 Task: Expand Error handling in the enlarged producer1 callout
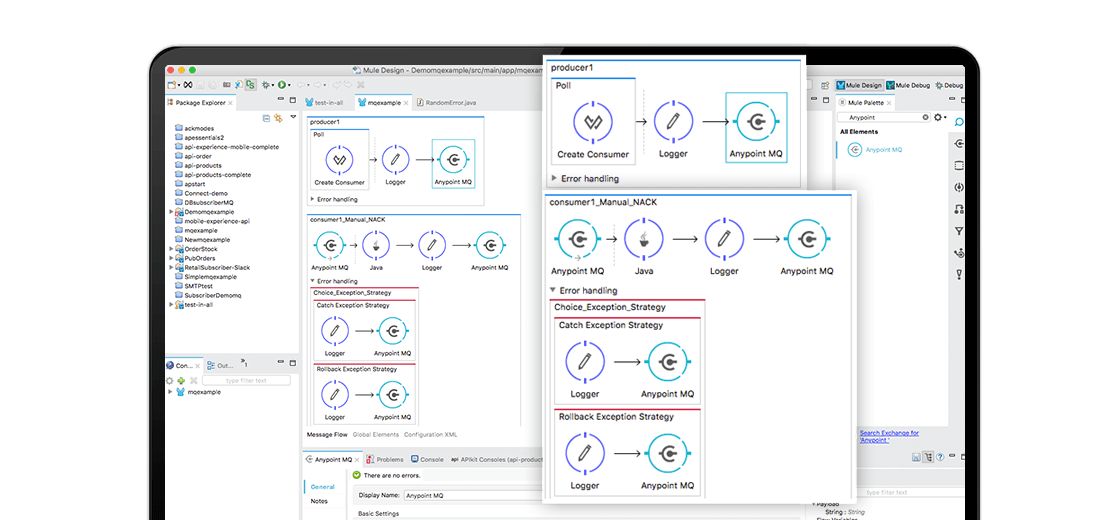(x=555, y=179)
